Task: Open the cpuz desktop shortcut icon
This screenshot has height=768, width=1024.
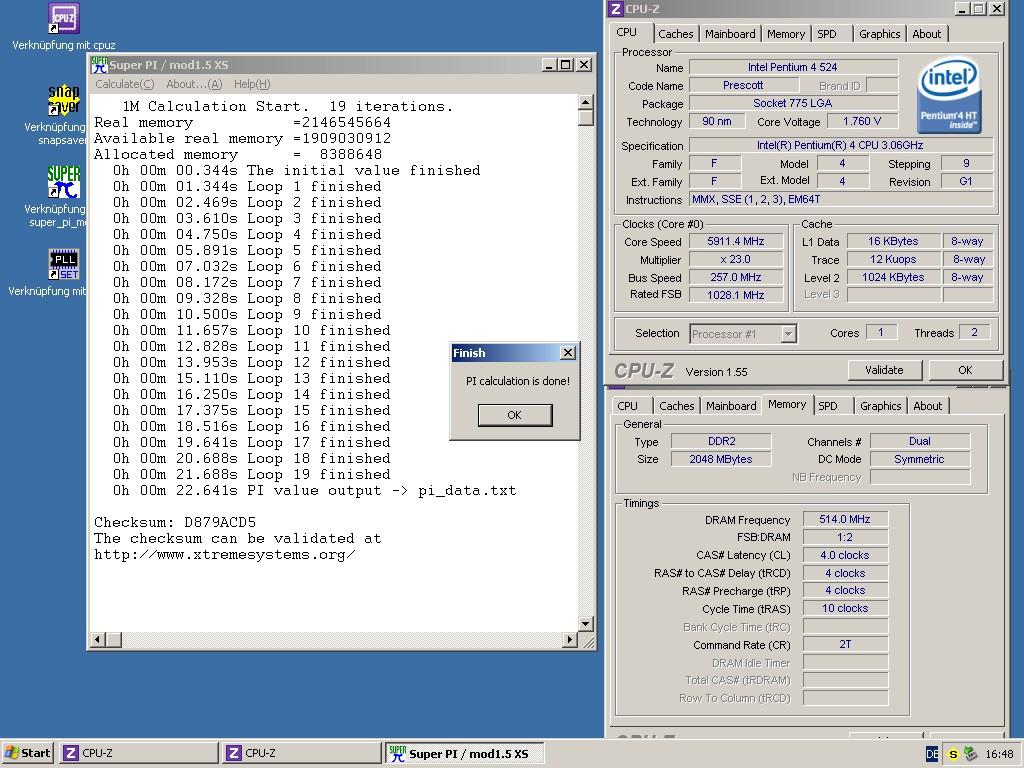Action: (x=63, y=18)
